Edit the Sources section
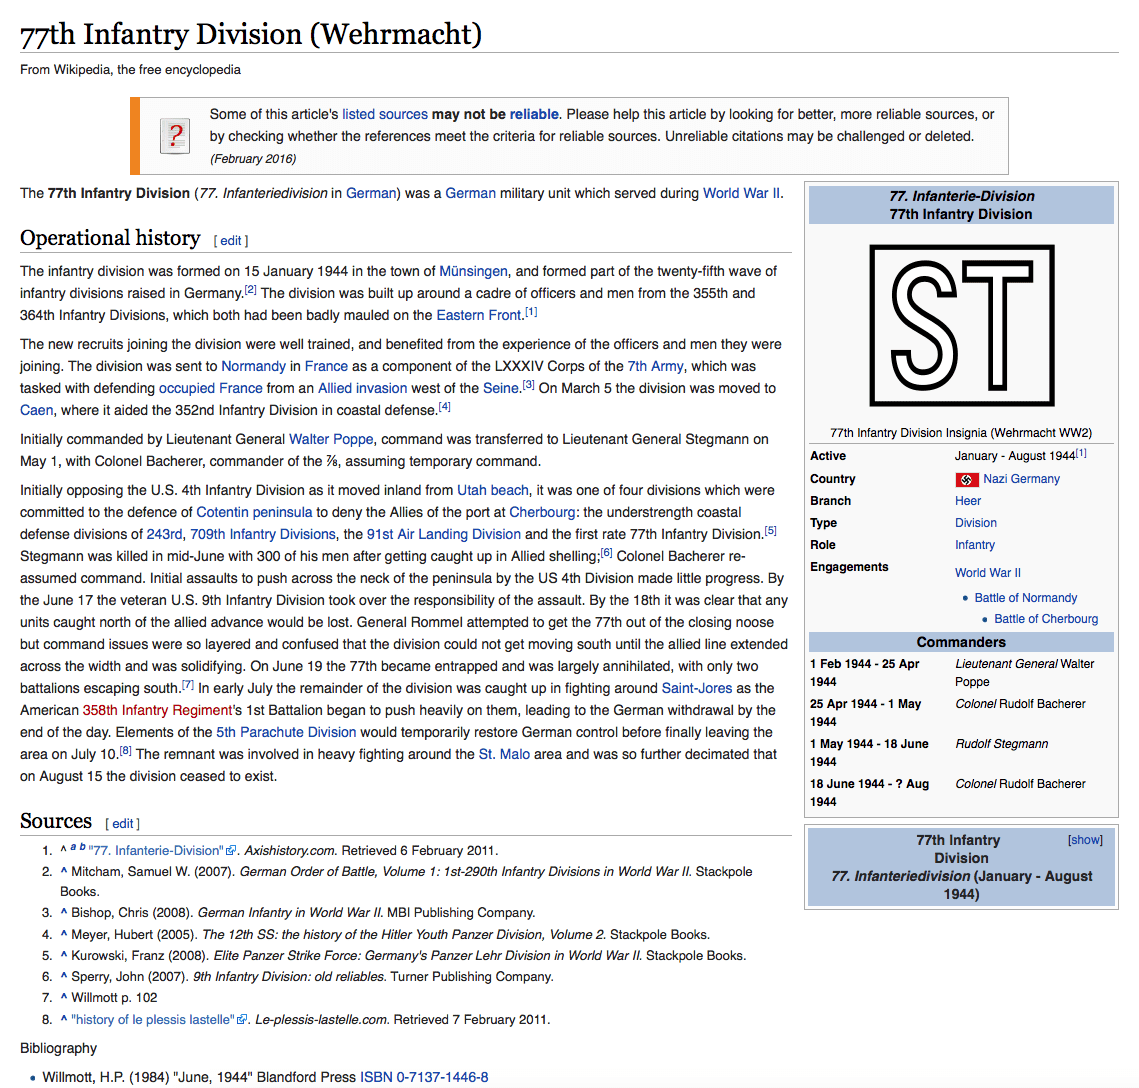 coord(122,824)
